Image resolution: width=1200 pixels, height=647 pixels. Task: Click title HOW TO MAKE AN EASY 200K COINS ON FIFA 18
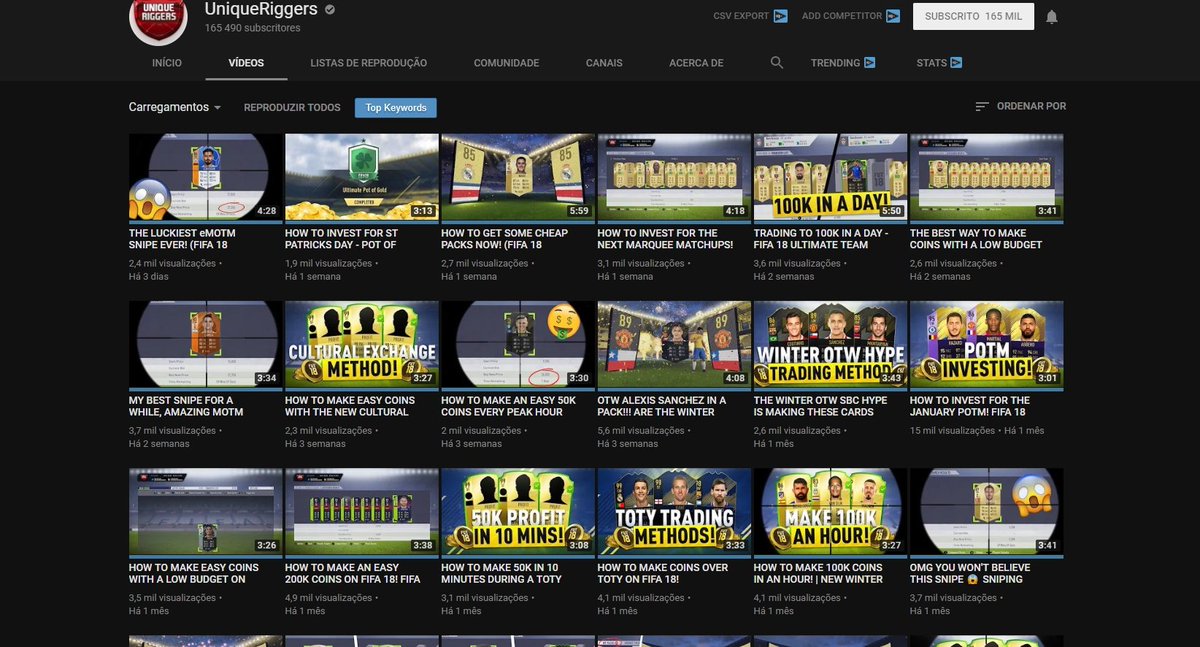[353, 573]
